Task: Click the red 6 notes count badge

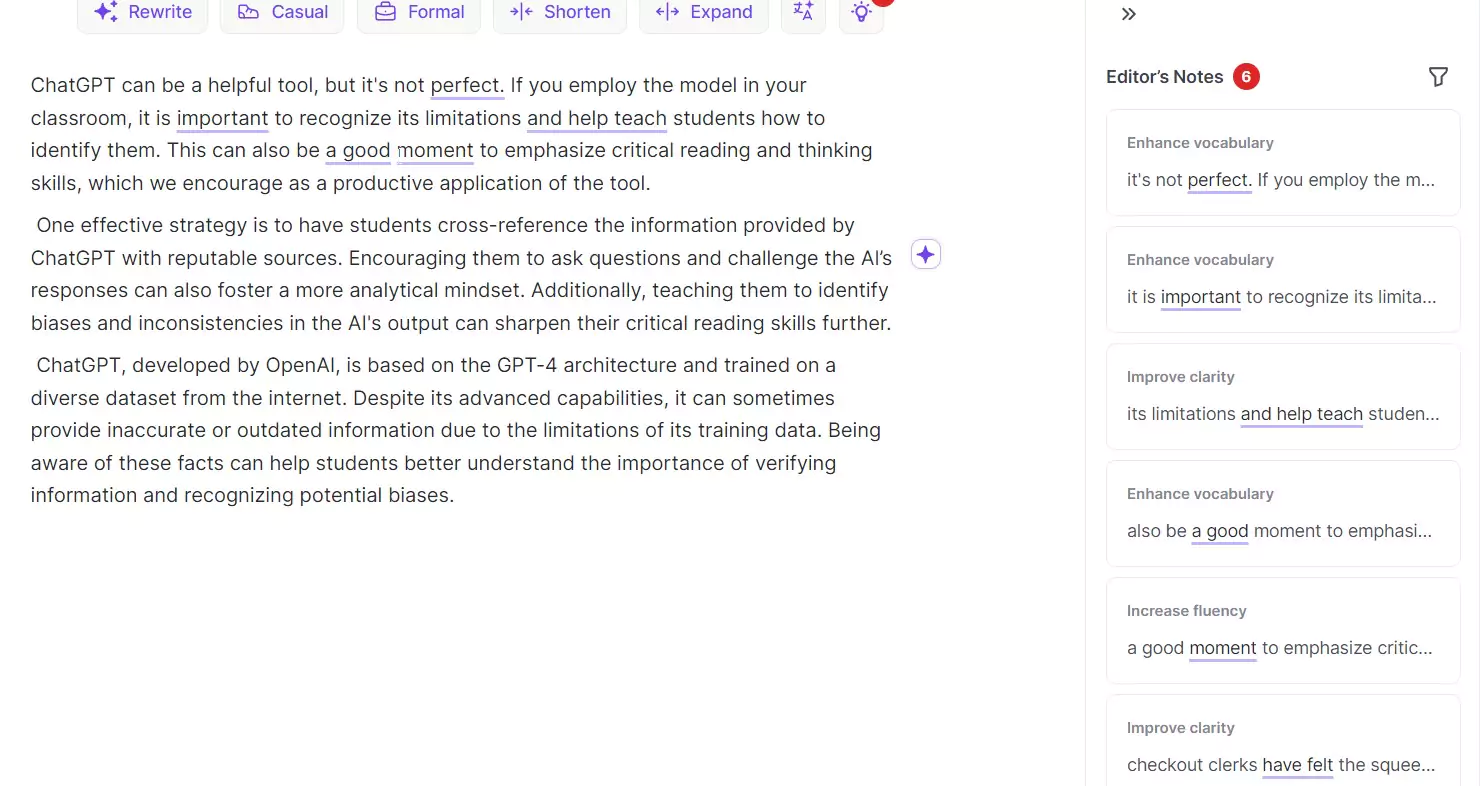Action: pos(1246,77)
